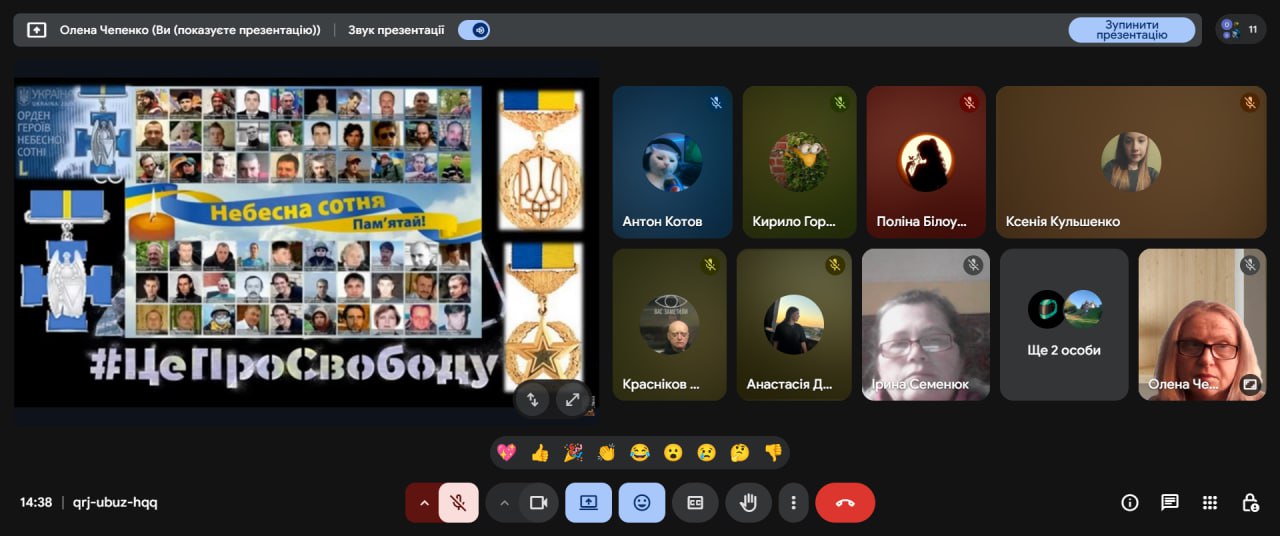Raise hand using the hand icon

[x=748, y=503]
